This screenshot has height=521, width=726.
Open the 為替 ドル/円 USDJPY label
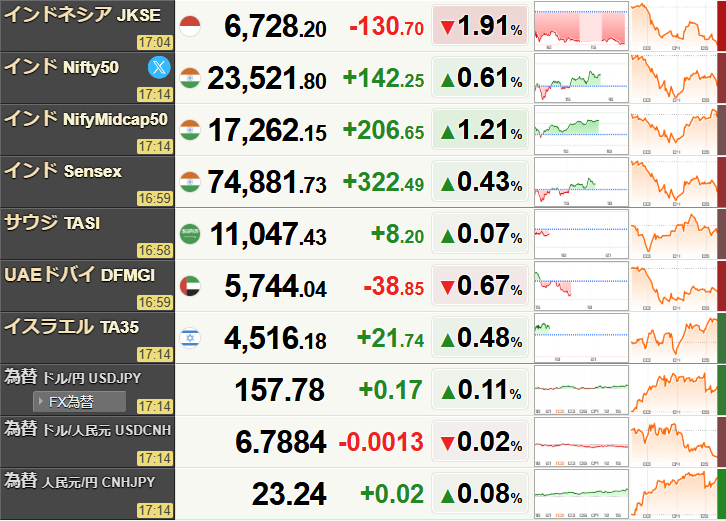[72, 377]
